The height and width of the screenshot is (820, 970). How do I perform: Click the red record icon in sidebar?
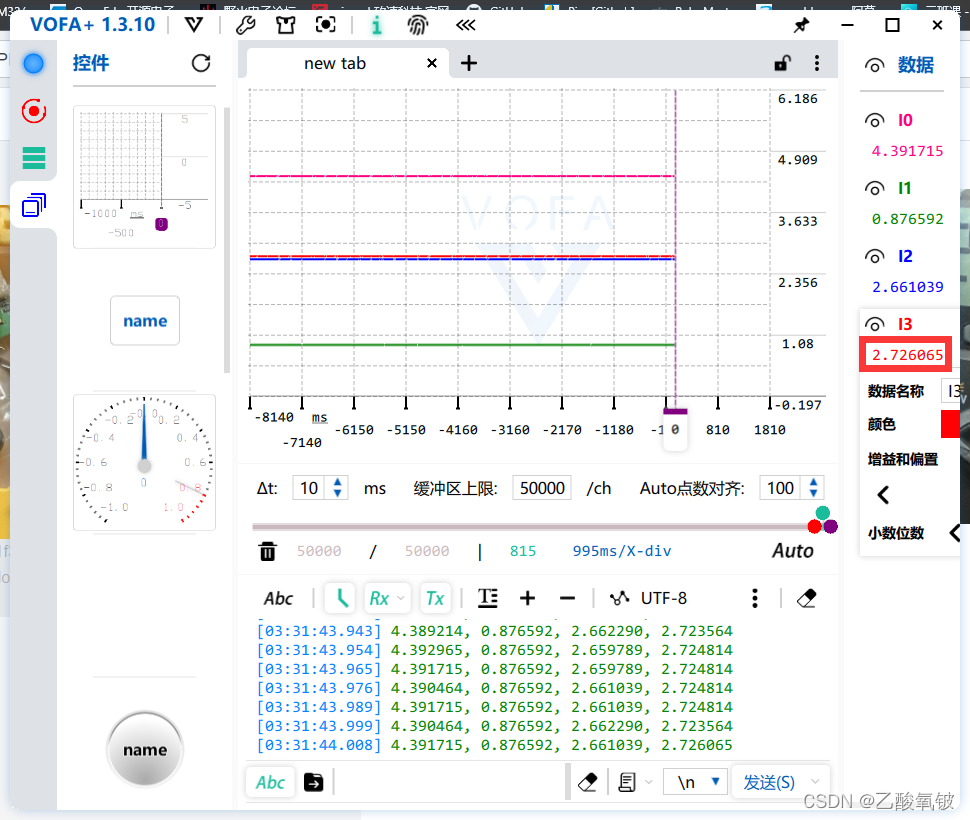pos(33,111)
